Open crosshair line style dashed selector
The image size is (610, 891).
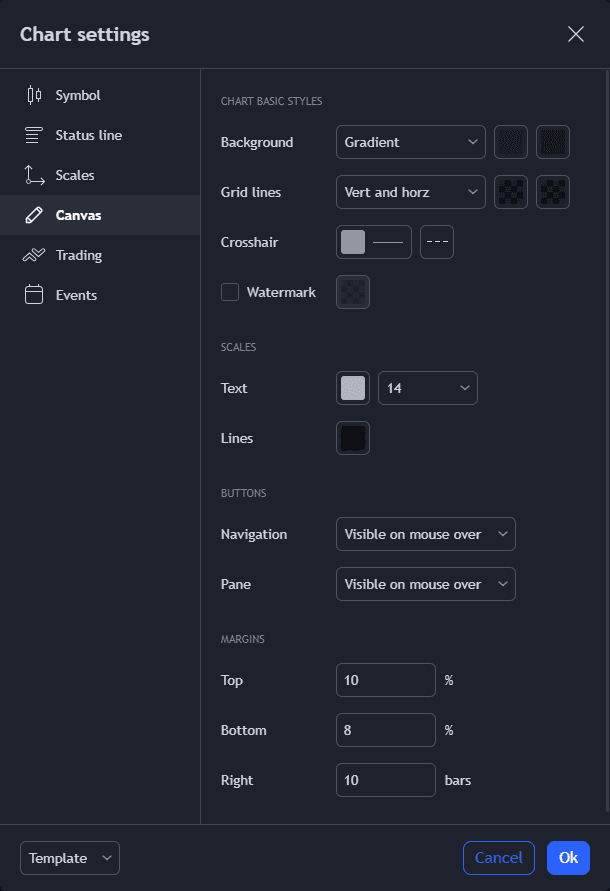[x=437, y=242]
